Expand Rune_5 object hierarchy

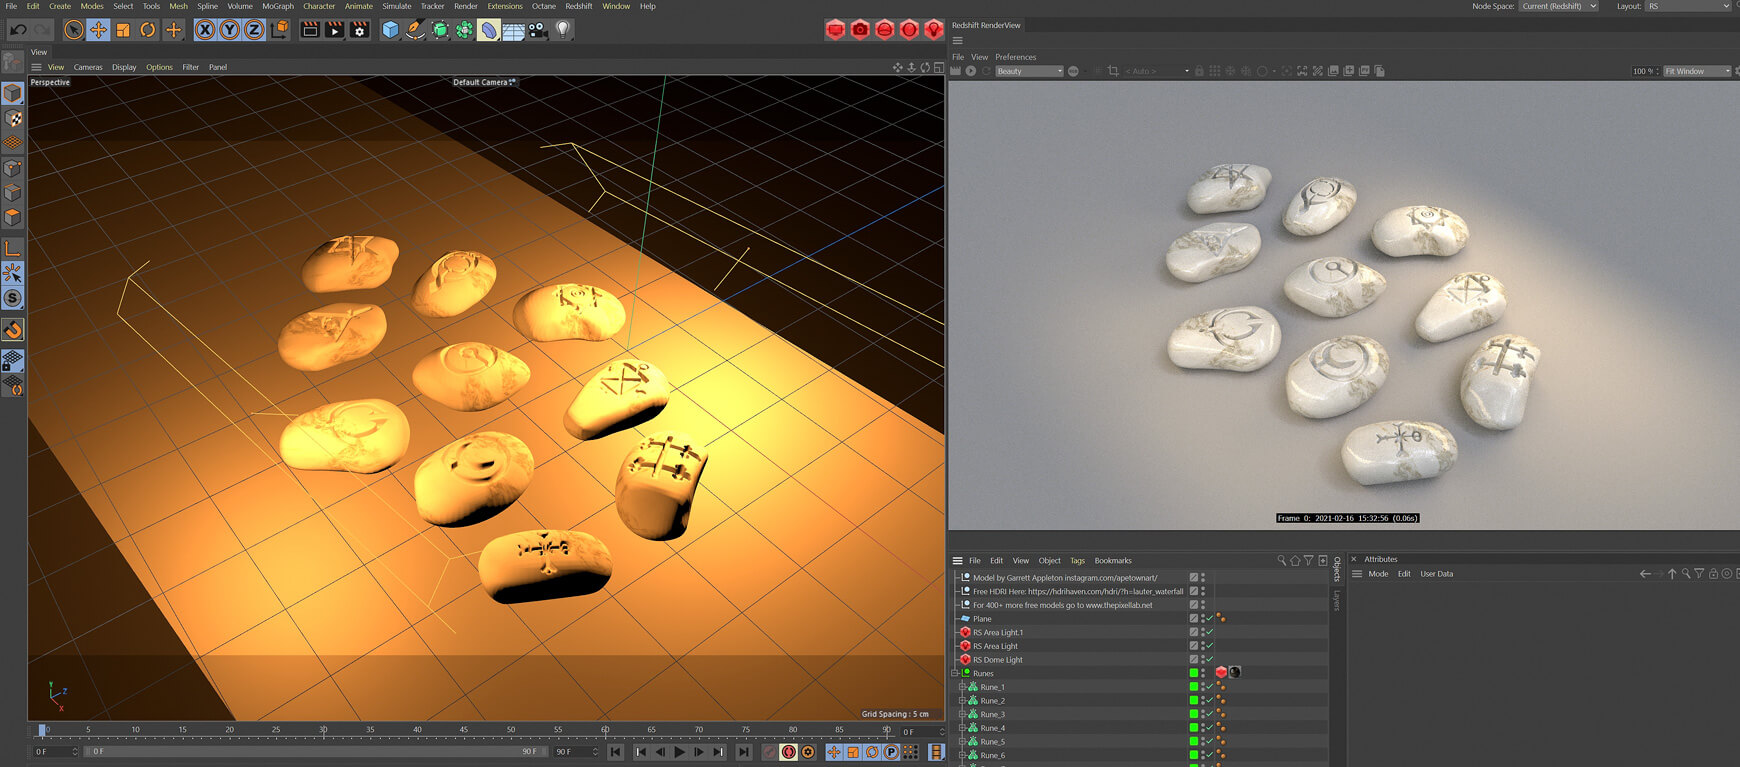tap(962, 741)
